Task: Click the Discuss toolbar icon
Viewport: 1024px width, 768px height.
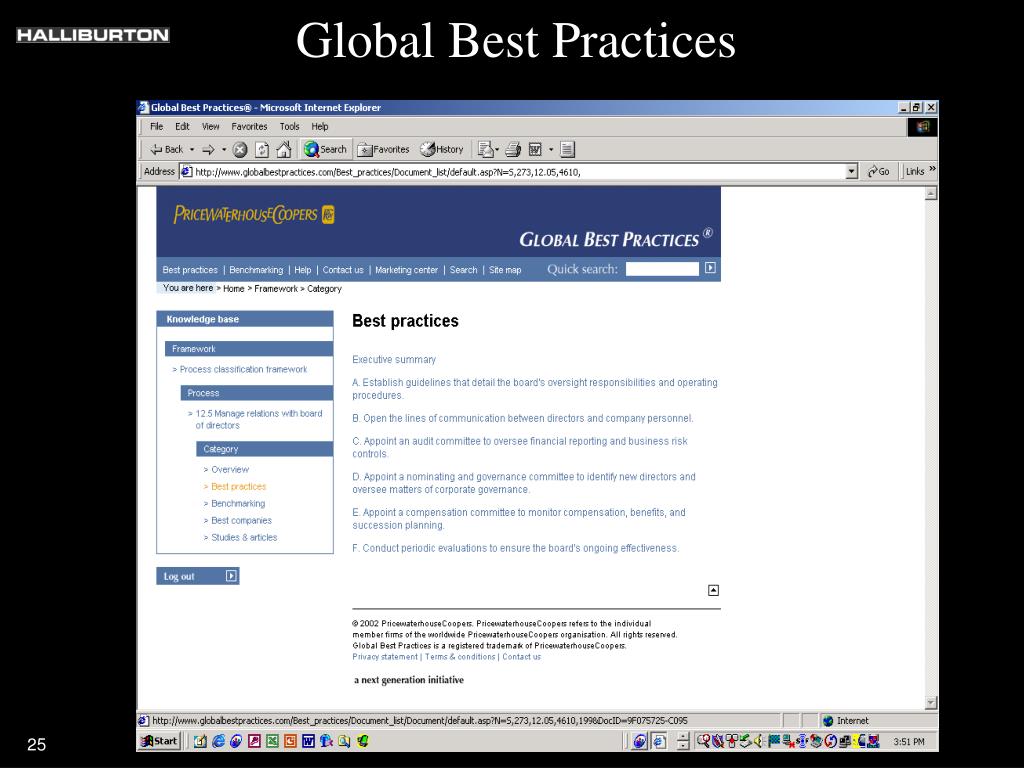Action: (x=568, y=150)
